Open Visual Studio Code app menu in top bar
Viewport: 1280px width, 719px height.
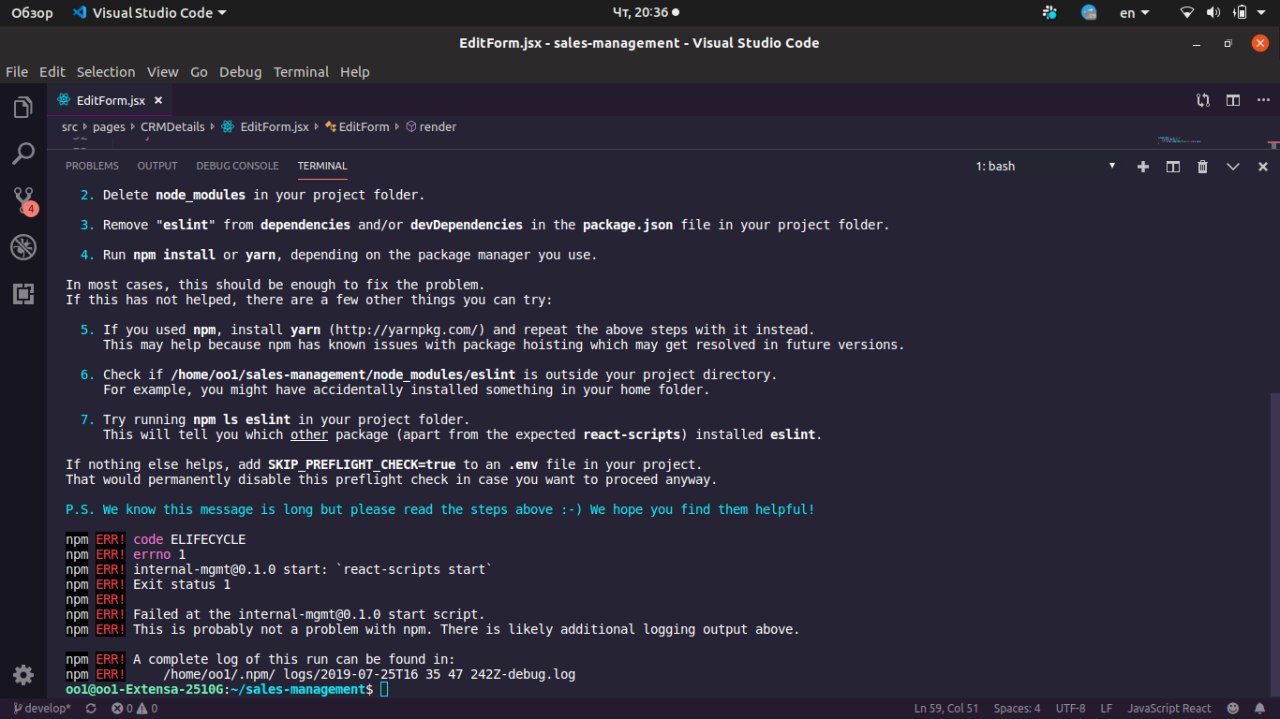click(x=149, y=13)
